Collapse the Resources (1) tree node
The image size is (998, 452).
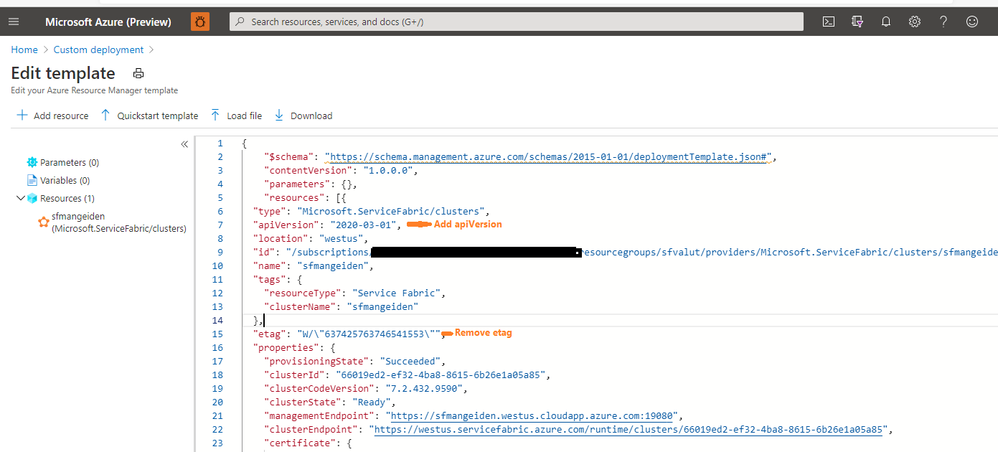(20, 198)
